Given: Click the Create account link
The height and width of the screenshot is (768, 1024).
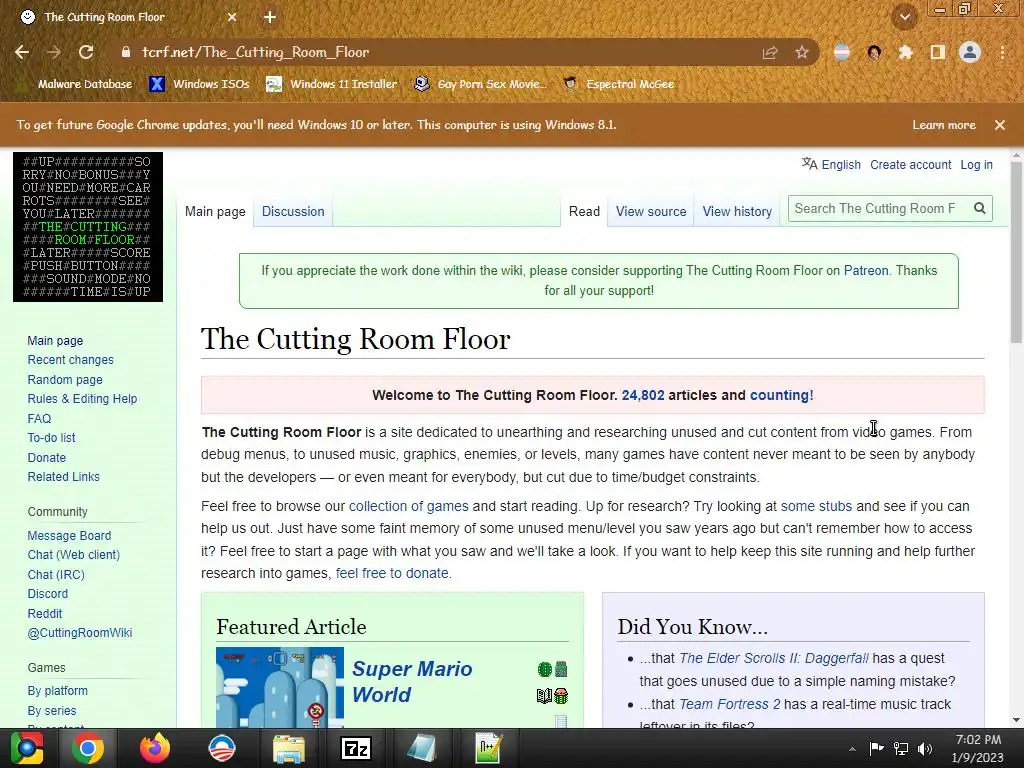Looking at the screenshot, I should [910, 165].
